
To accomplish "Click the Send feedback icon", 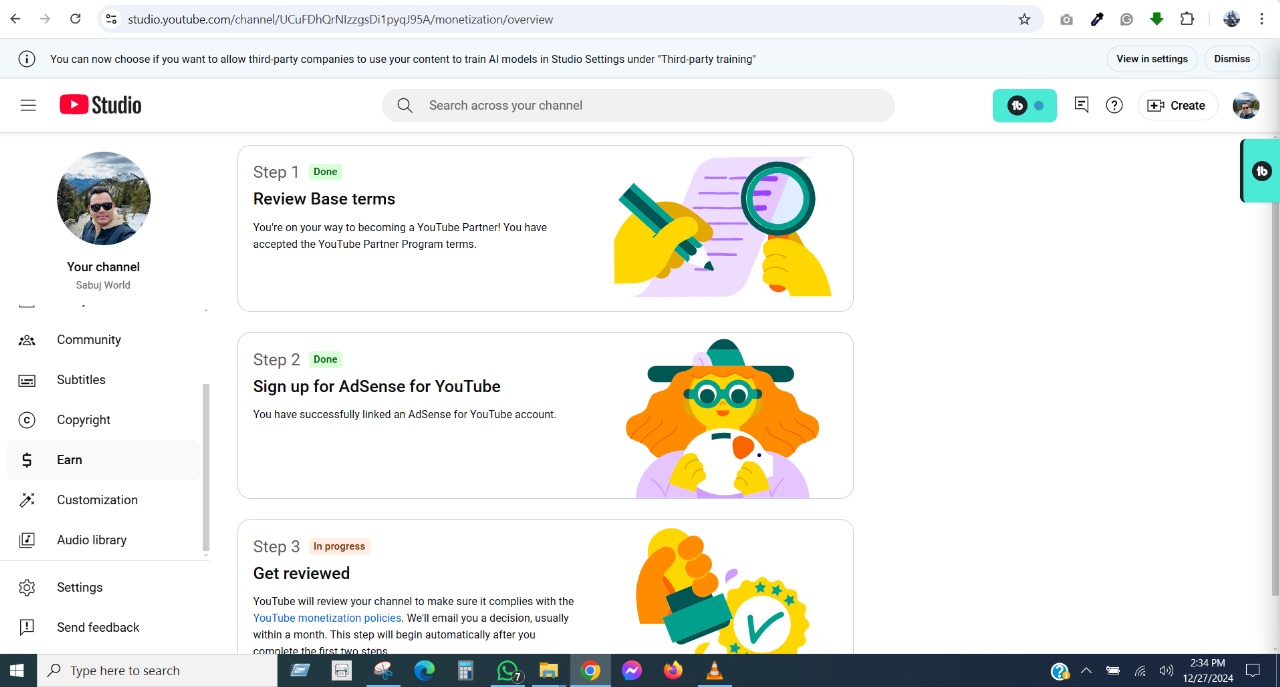I will point(27,628).
